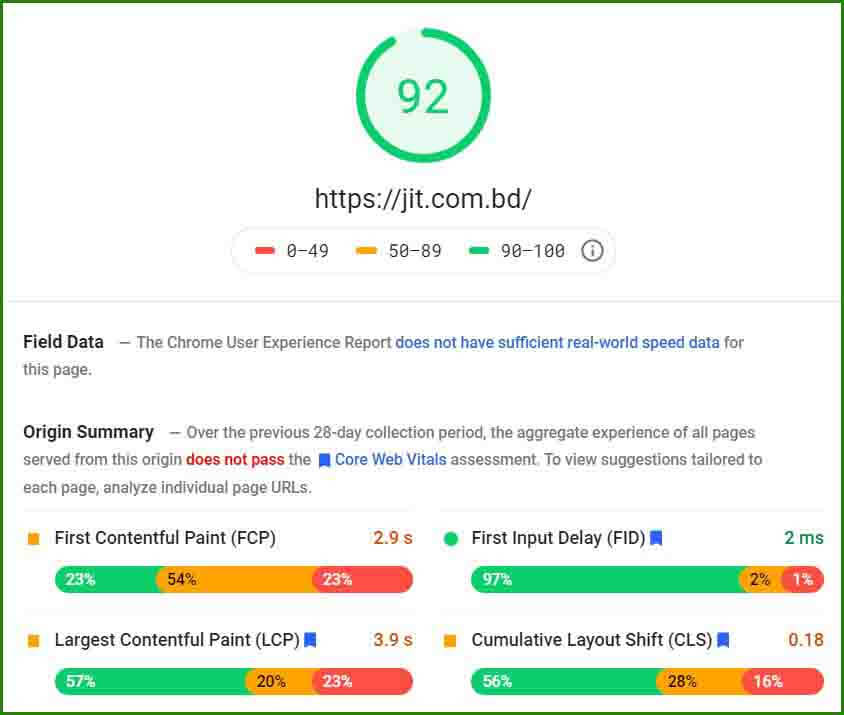Click the bookmark icon next to First Input Delay
This screenshot has width=844, height=715.
coord(656,538)
